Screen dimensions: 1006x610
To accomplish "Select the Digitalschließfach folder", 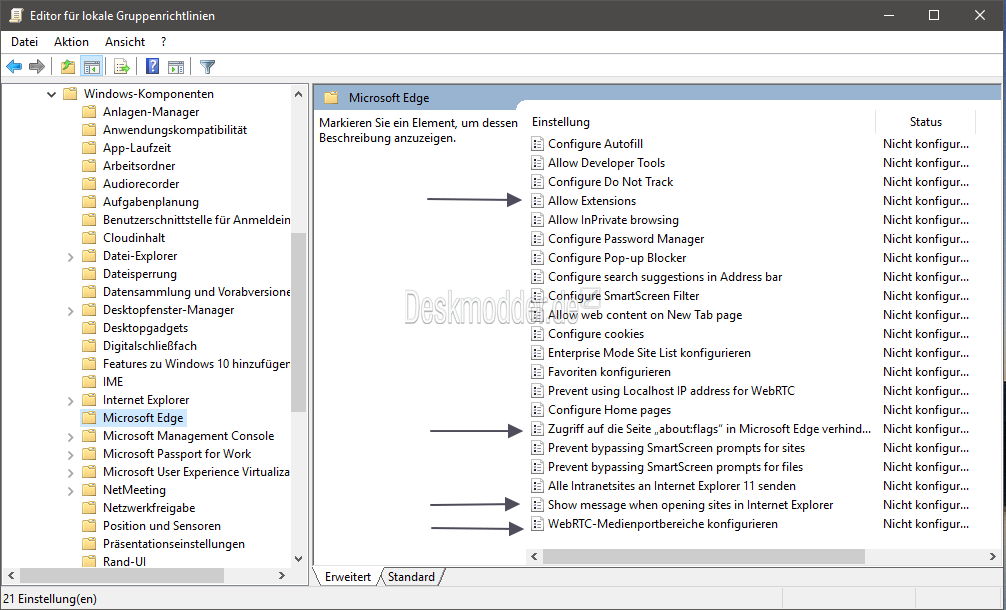I will coord(149,346).
